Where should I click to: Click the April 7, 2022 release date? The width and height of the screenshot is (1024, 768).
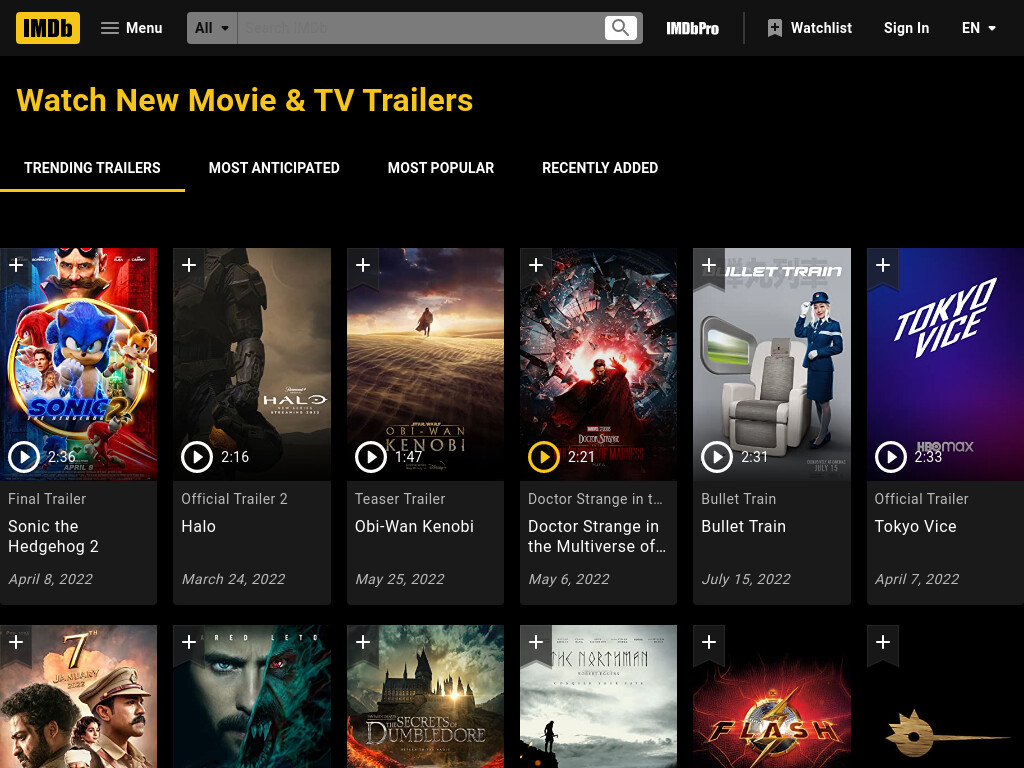point(917,579)
